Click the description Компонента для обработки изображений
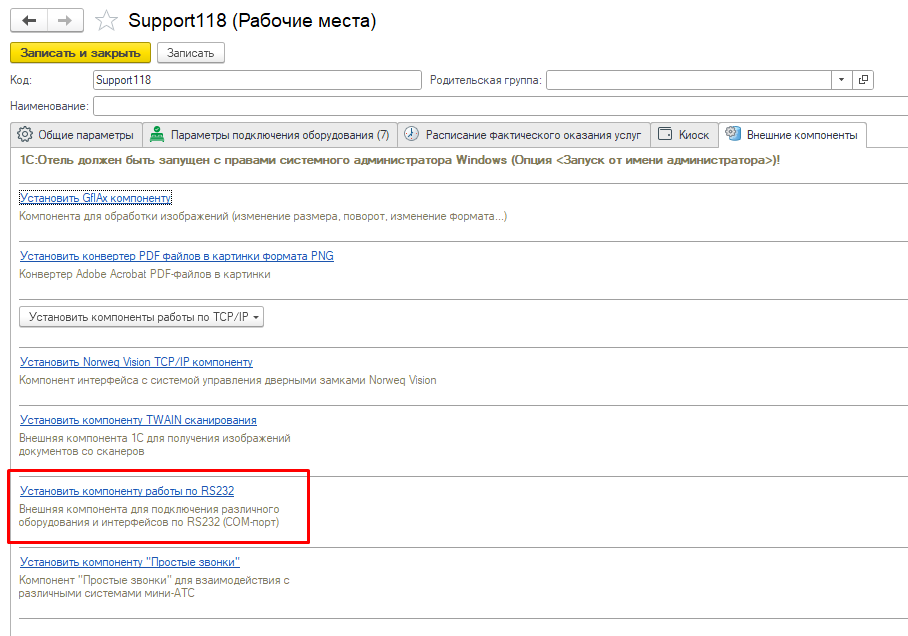 coord(263,216)
